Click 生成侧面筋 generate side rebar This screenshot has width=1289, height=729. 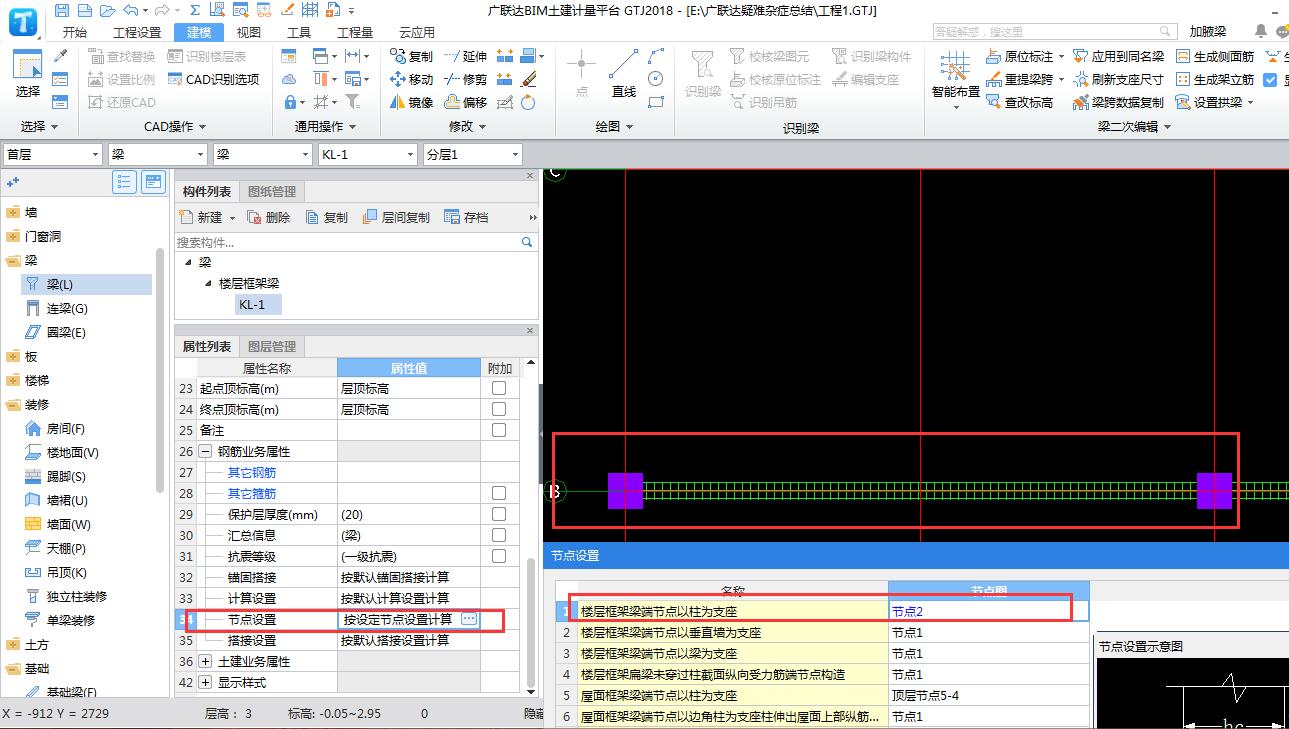click(x=1214, y=57)
